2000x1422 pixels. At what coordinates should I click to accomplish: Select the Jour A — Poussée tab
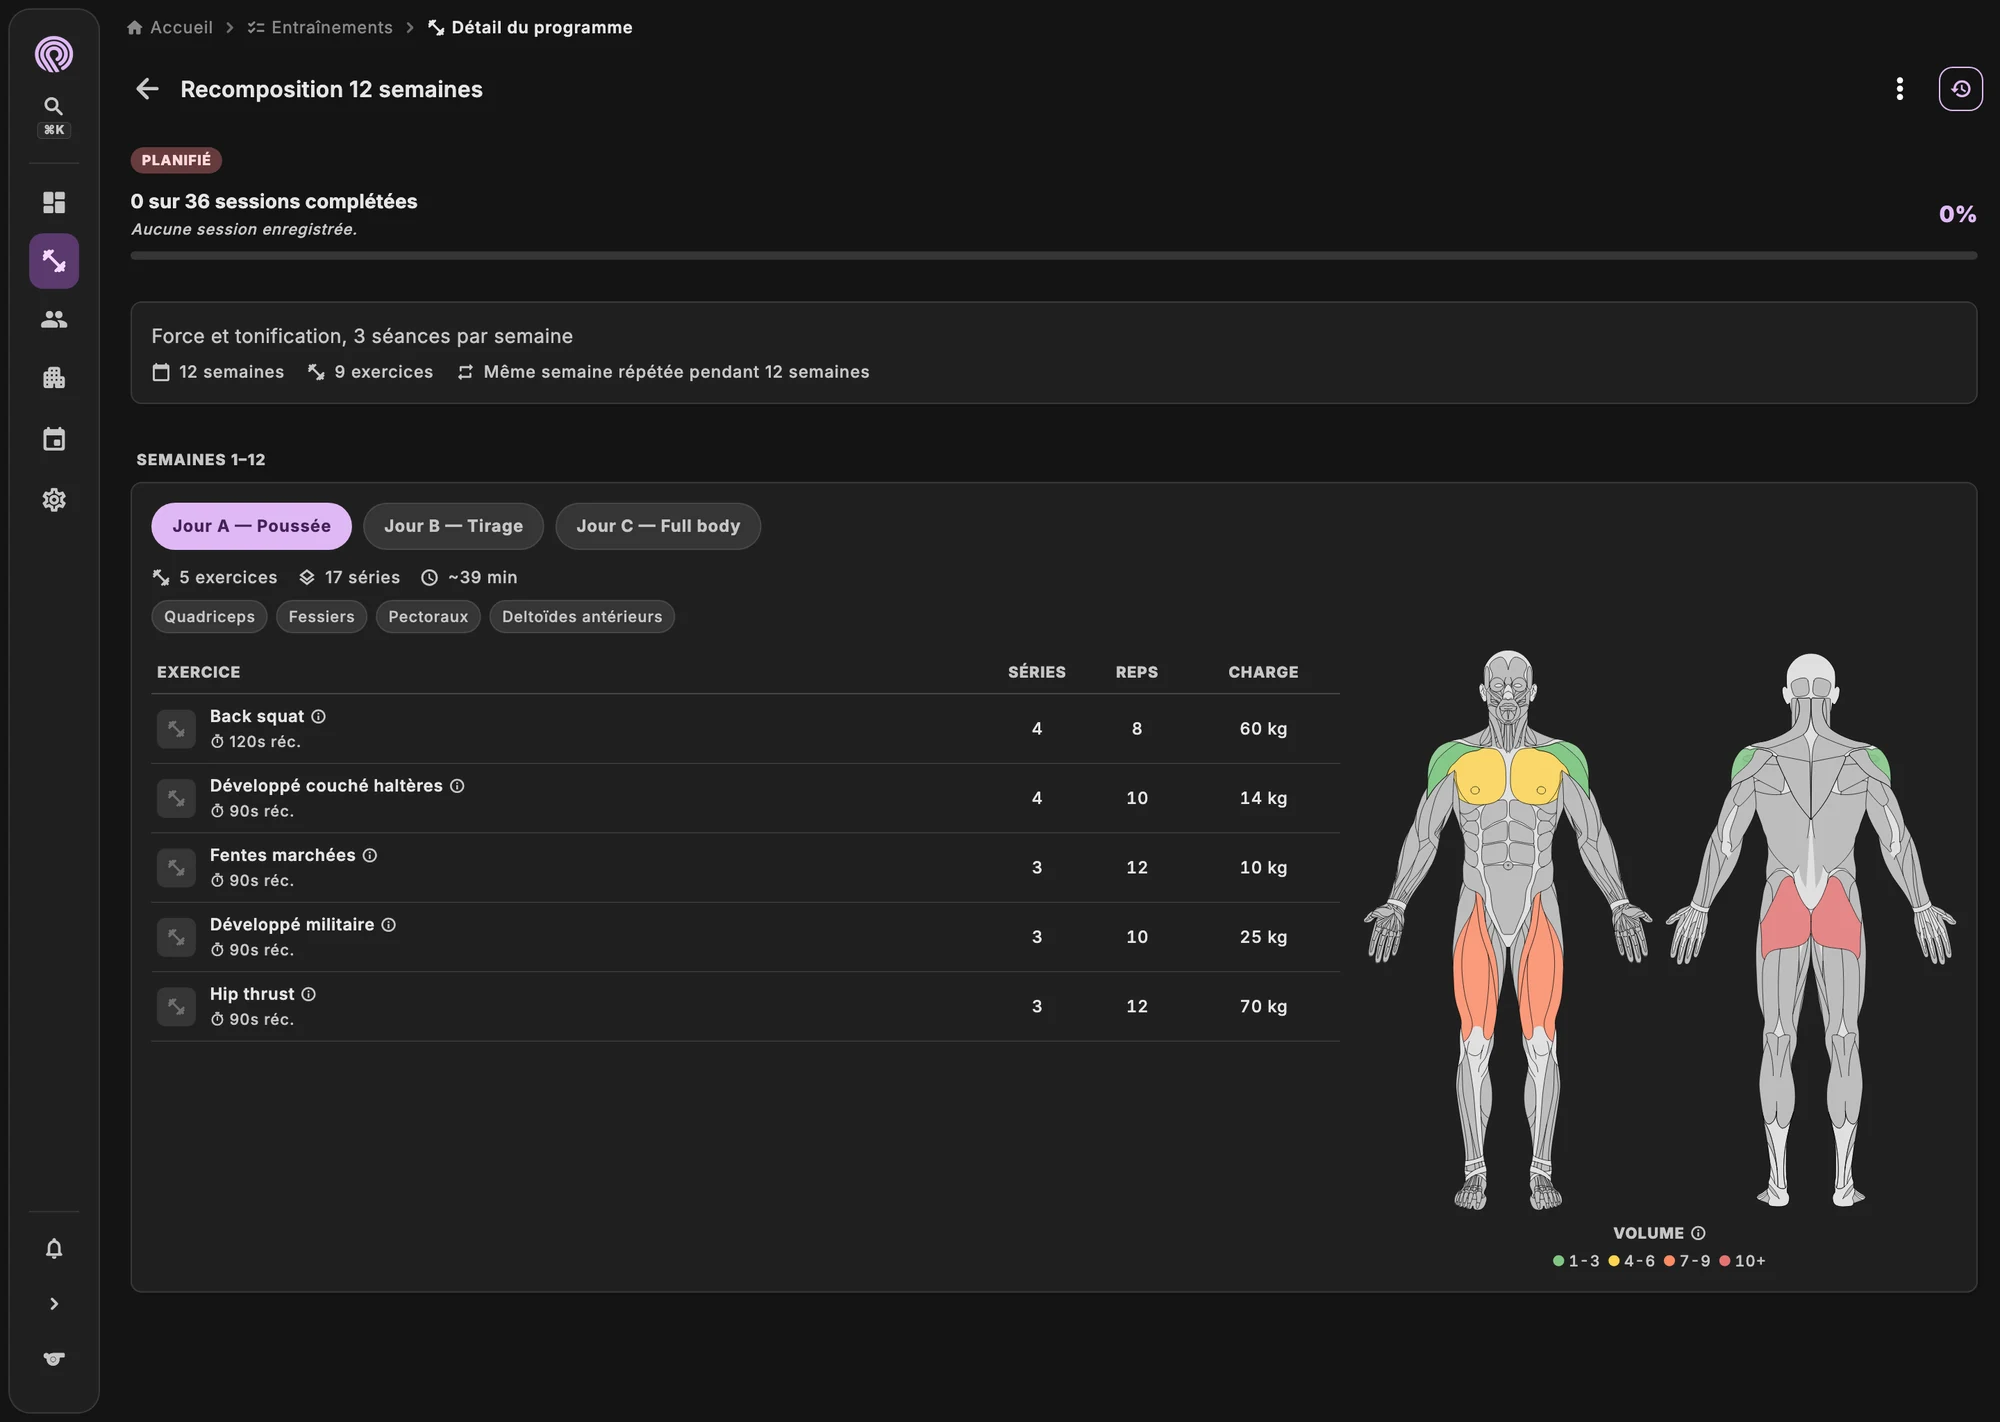coord(251,526)
